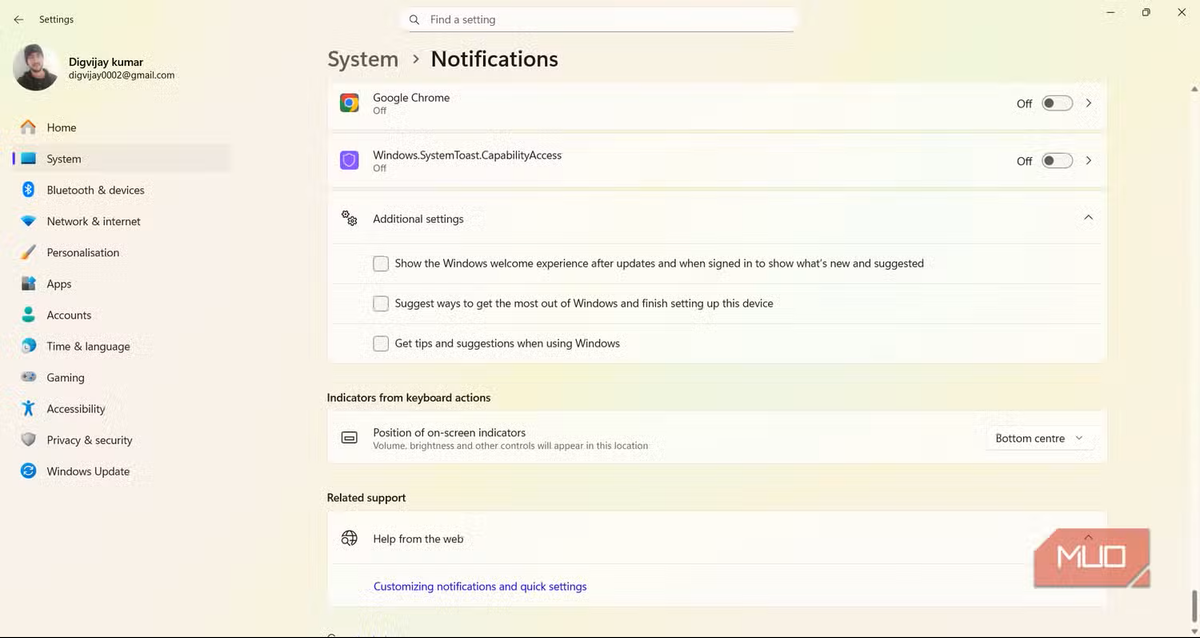Toggle Google Chrome notifications on
The height and width of the screenshot is (638, 1200).
pyautogui.click(x=1056, y=103)
